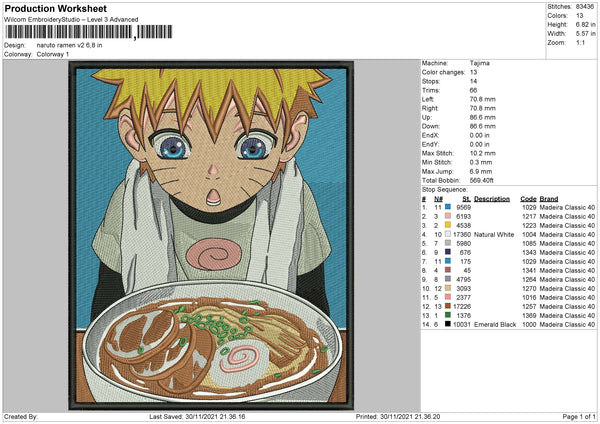Image resolution: width=600 pixels, height=424 pixels.
Task: Click the Trims value 66
Action: 473,90
